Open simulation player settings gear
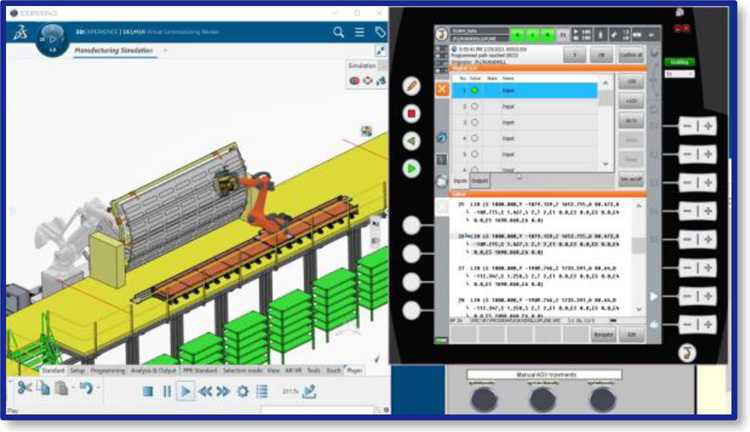 click(244, 391)
